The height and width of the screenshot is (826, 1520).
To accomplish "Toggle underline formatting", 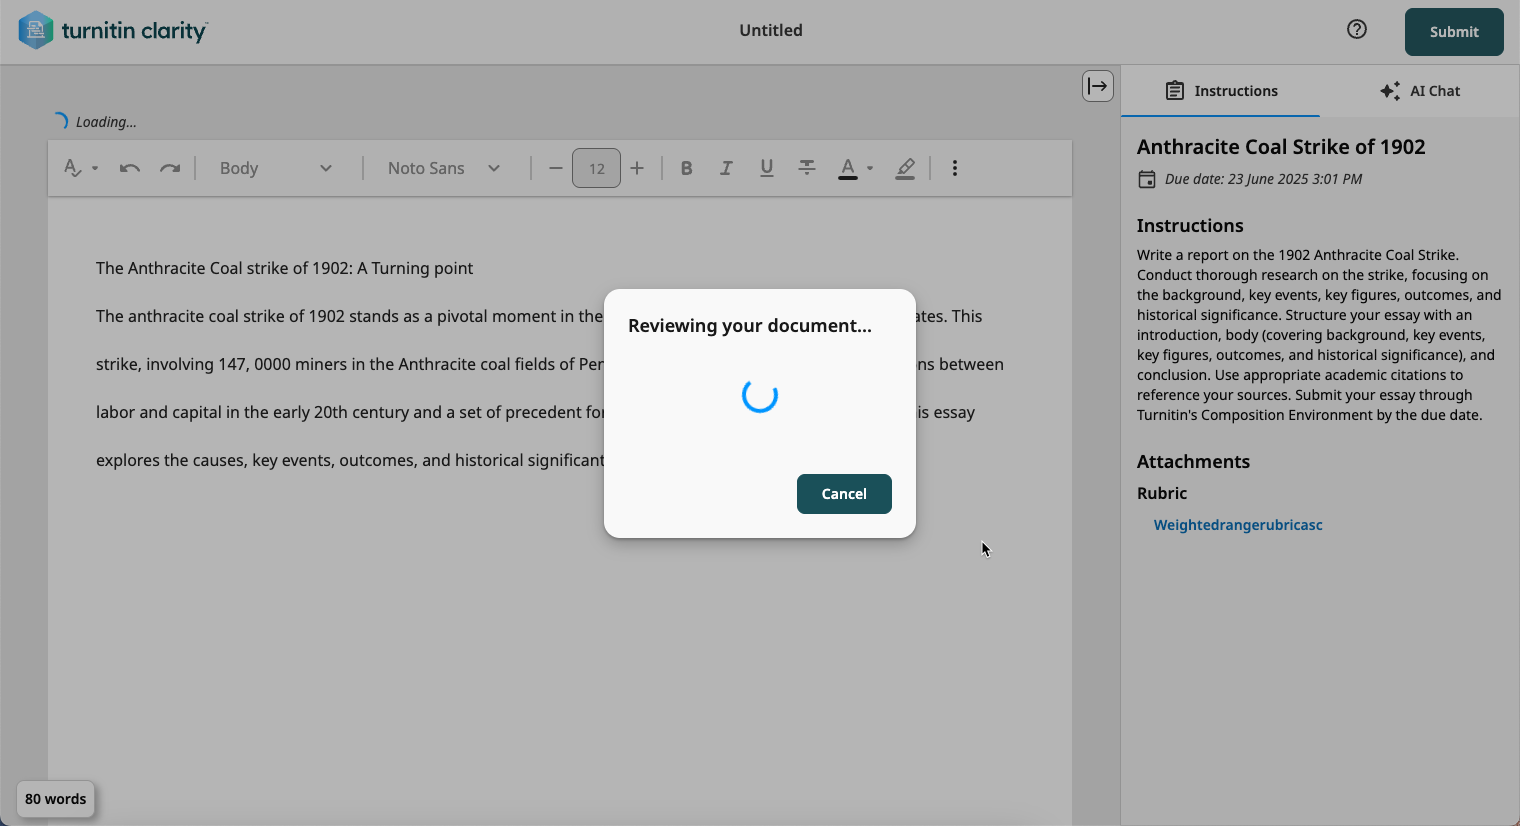I will 766,168.
